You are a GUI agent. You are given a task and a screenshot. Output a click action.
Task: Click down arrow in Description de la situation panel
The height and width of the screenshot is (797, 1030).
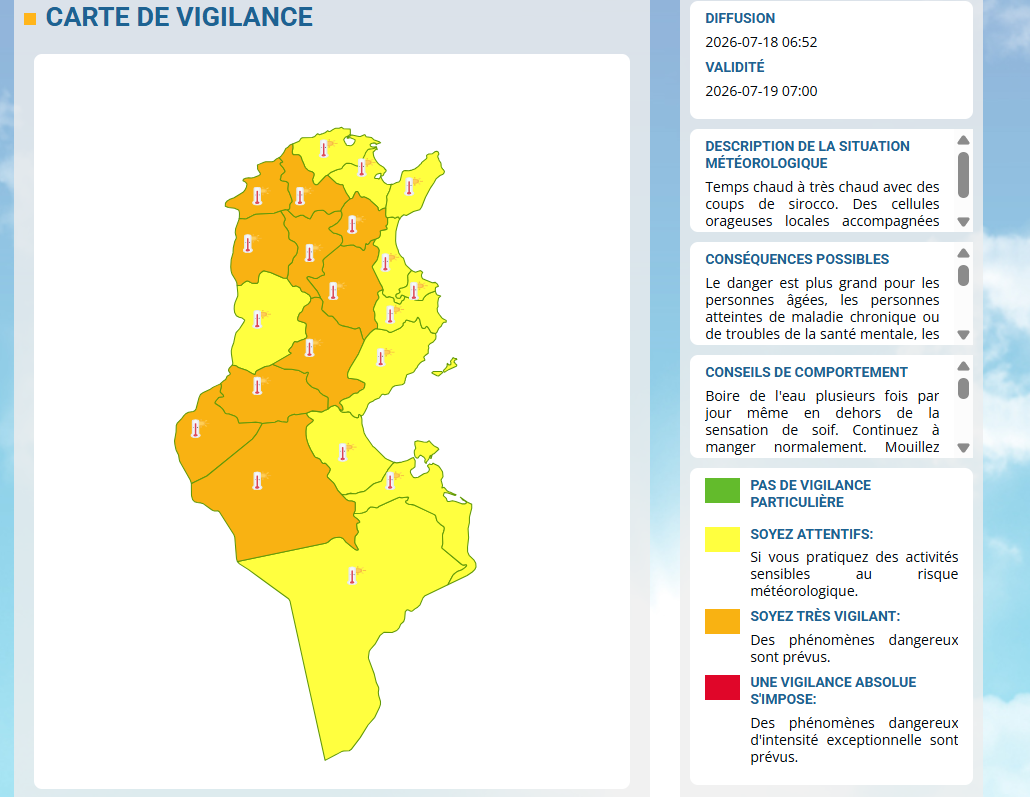point(963,222)
